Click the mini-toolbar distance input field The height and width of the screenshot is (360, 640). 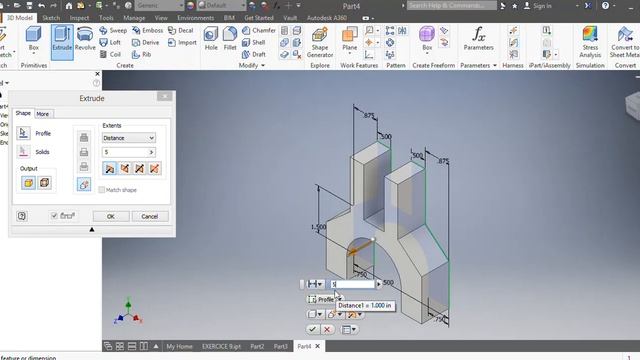click(352, 284)
